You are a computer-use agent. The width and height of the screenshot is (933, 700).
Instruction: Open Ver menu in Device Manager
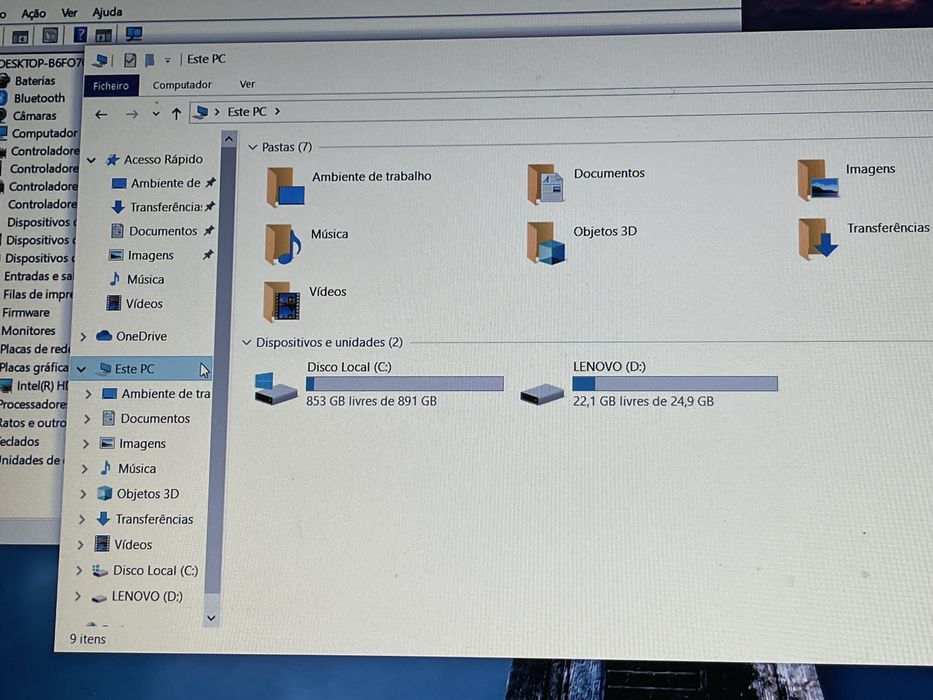[x=69, y=12]
